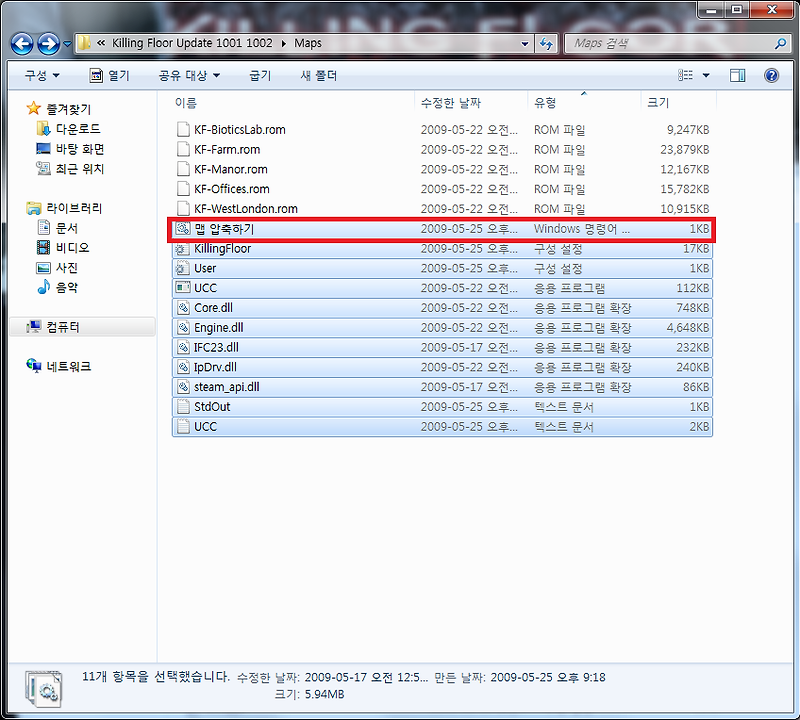Toggle the preview pane icon
Image resolution: width=800 pixels, height=720 pixels.
point(737,76)
